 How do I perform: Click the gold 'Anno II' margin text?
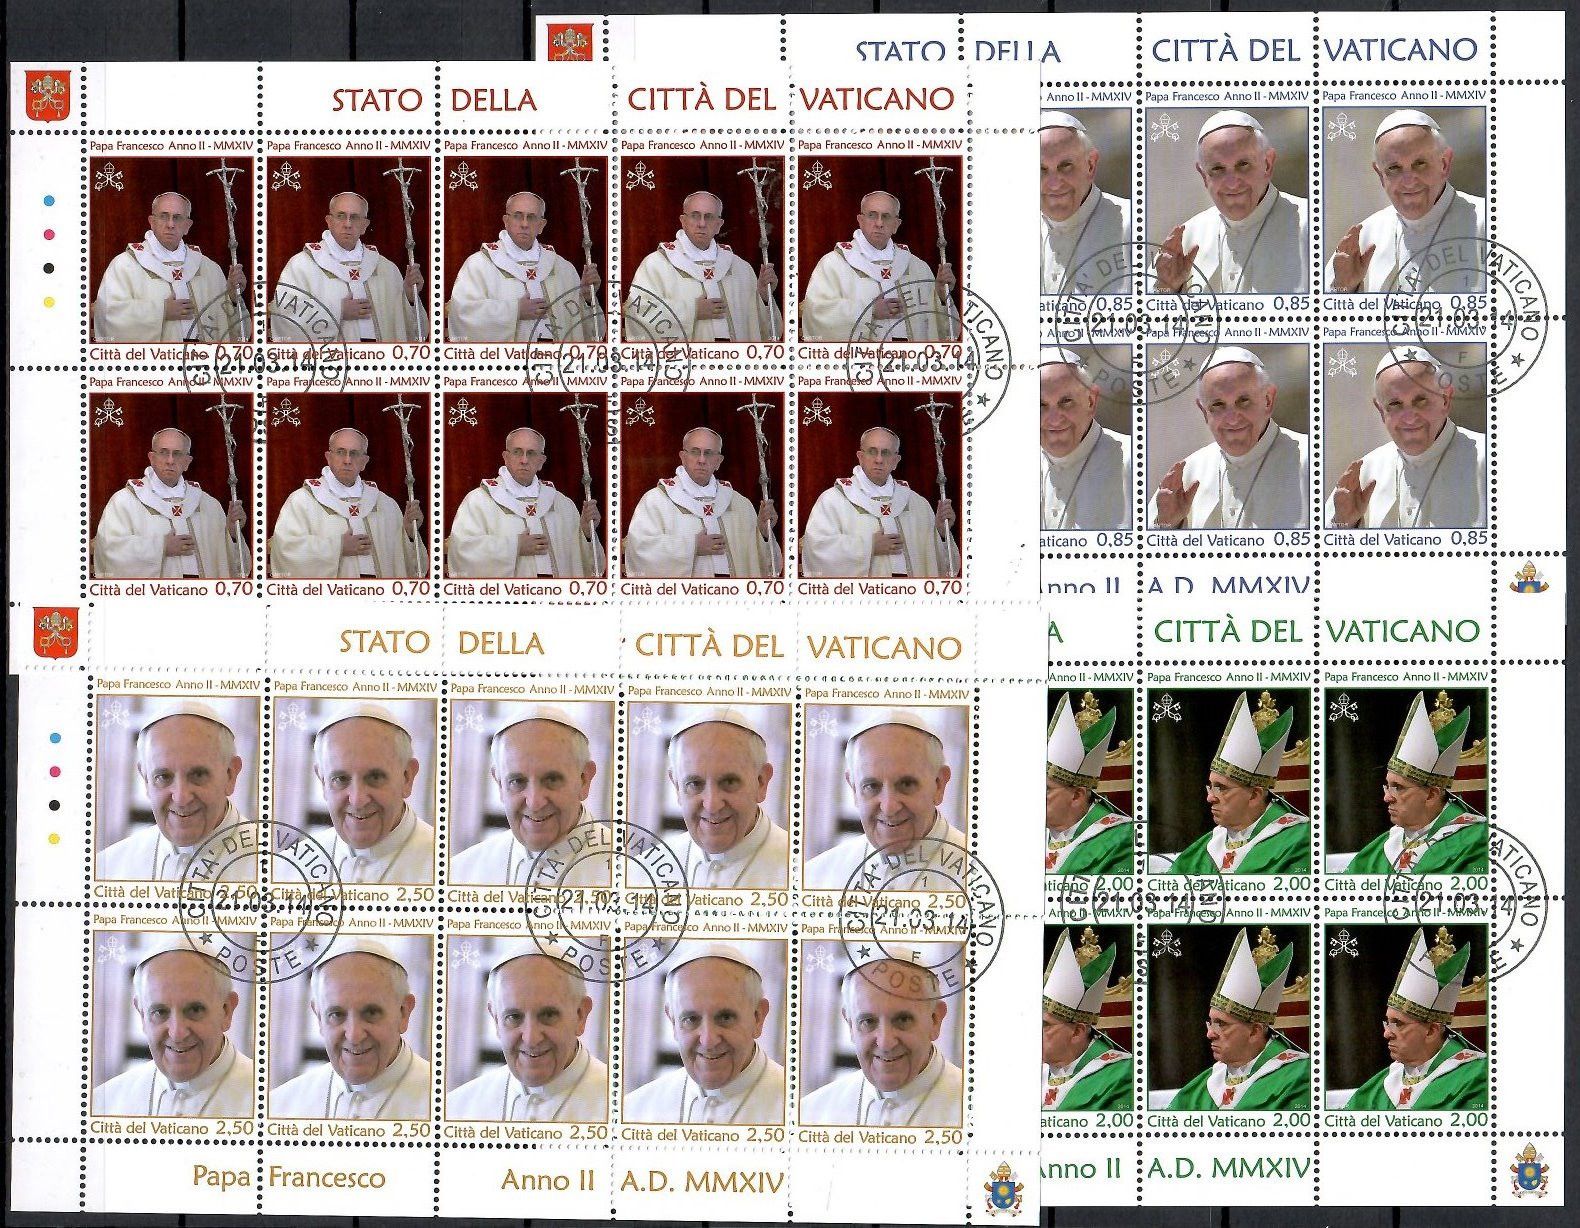(x=548, y=1180)
